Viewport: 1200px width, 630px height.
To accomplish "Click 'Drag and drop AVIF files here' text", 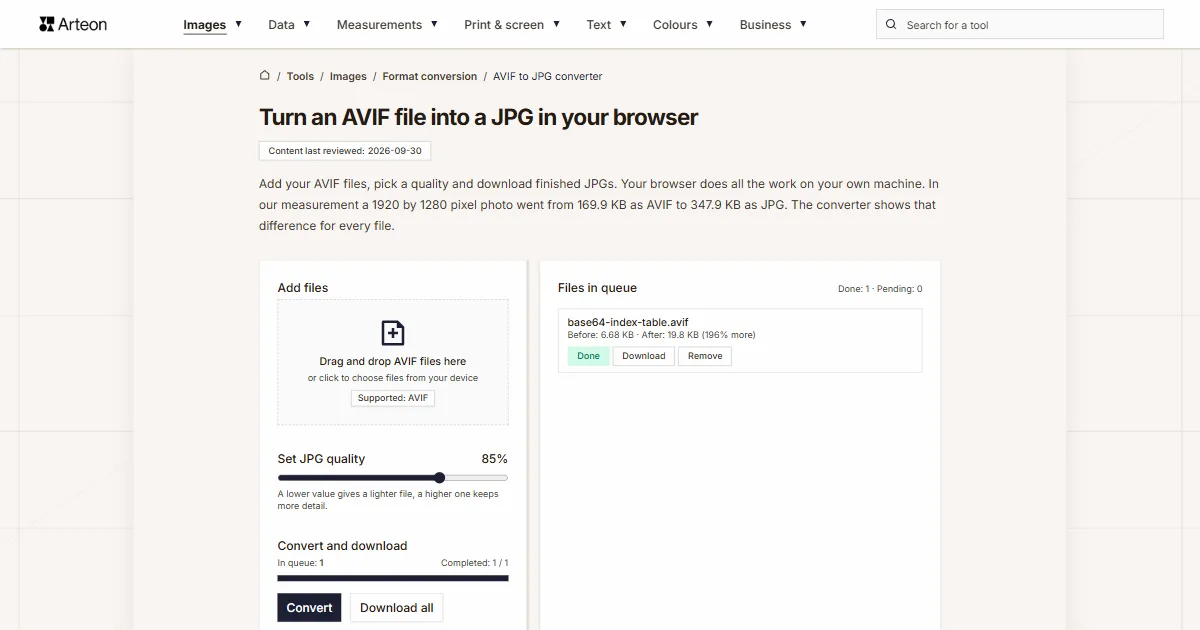I will click(x=393, y=361).
